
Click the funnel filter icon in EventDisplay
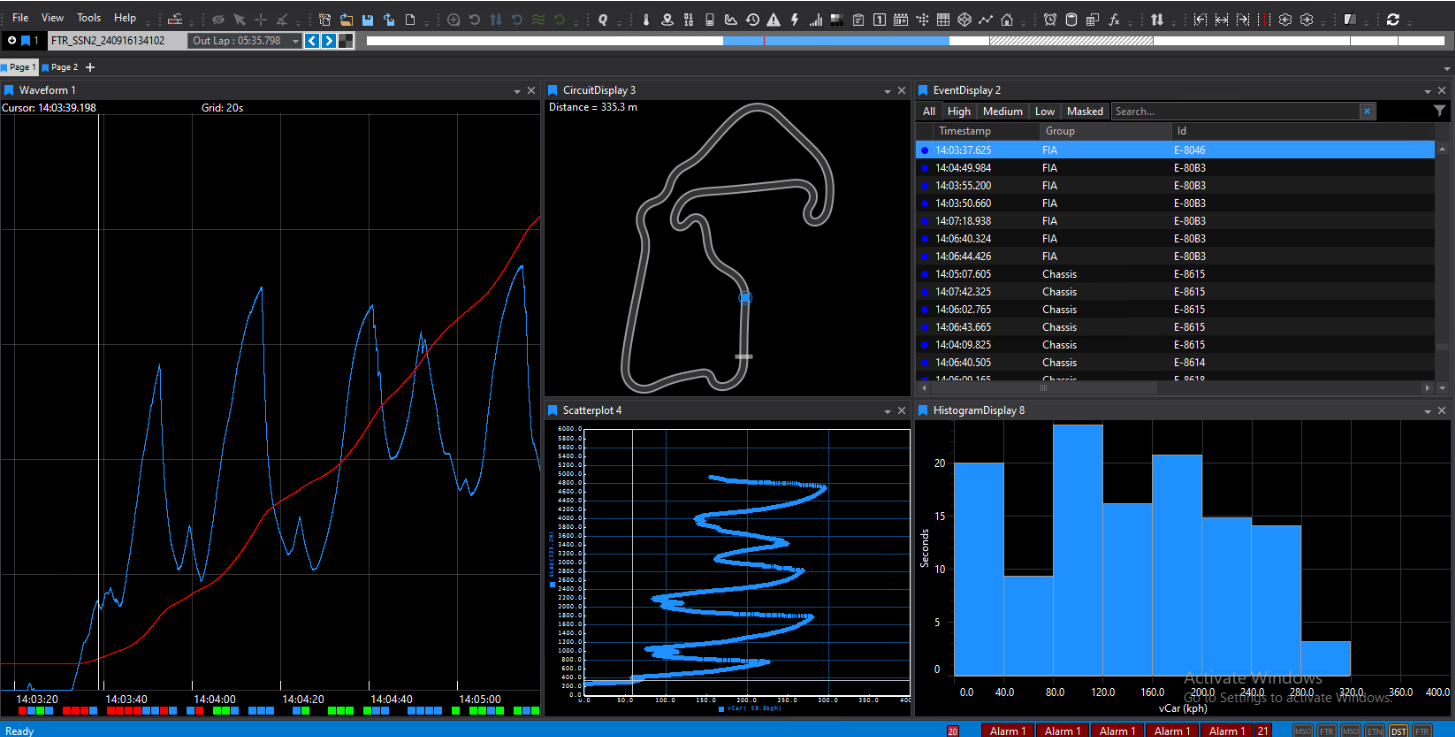1439,111
